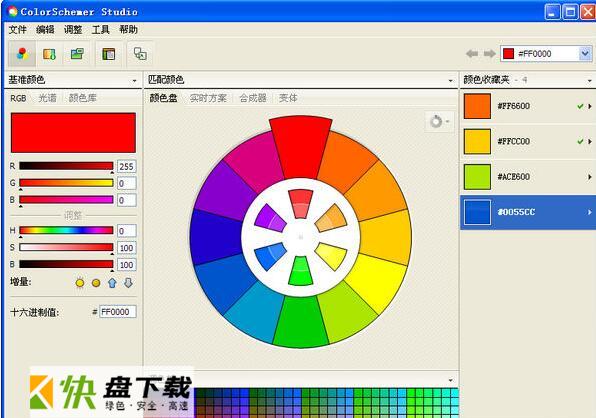Click the lighten sun increment icon
The image size is (596, 418).
(x=80, y=283)
